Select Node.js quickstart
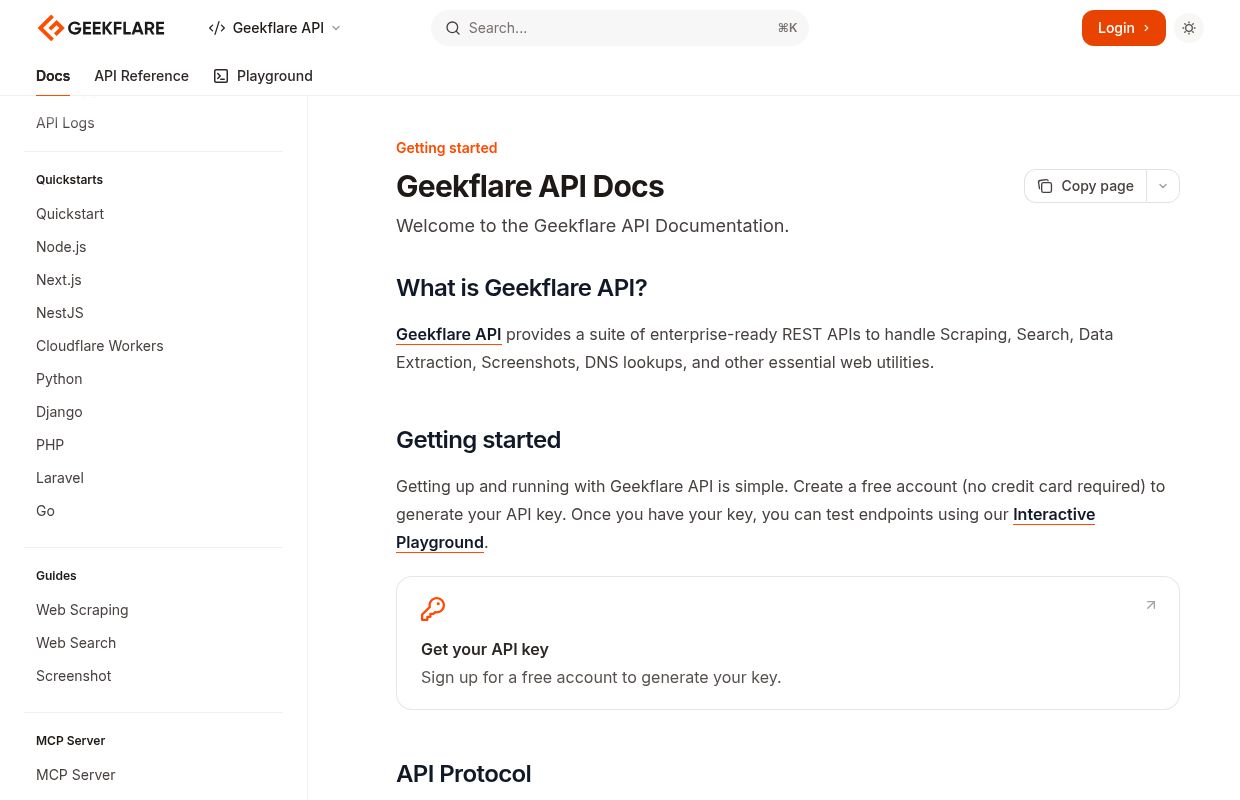Image resolution: width=1240 pixels, height=800 pixels. pyautogui.click(x=61, y=247)
